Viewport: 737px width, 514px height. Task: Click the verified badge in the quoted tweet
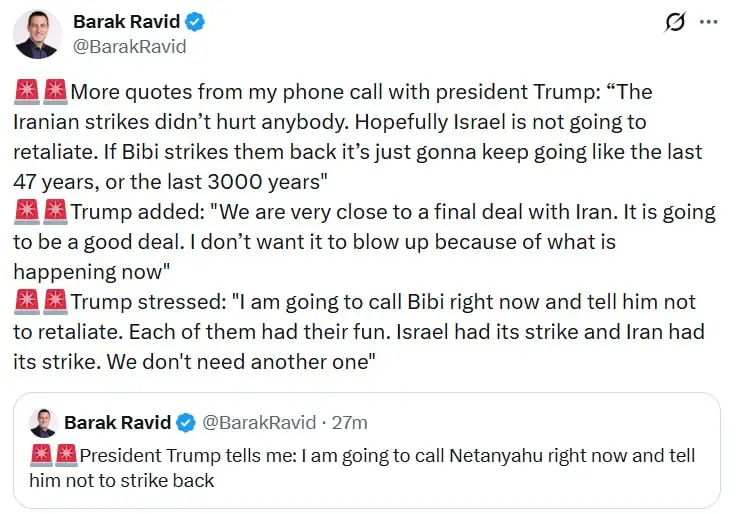pos(186,423)
